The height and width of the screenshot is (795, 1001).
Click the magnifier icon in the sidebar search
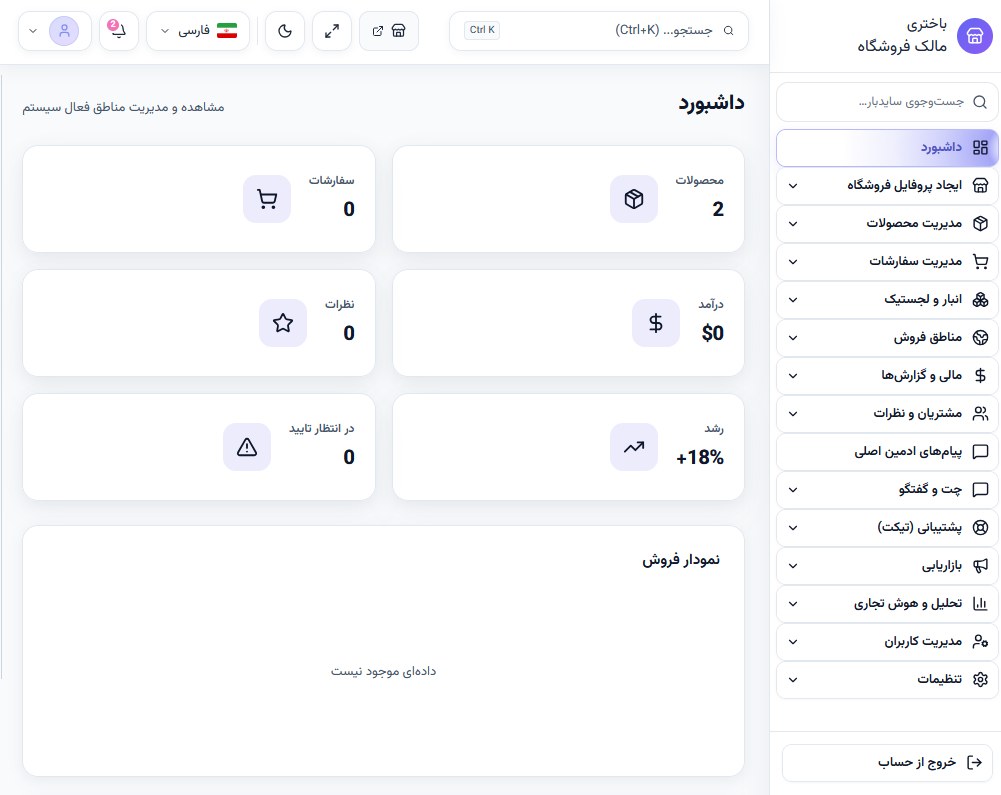(x=980, y=102)
